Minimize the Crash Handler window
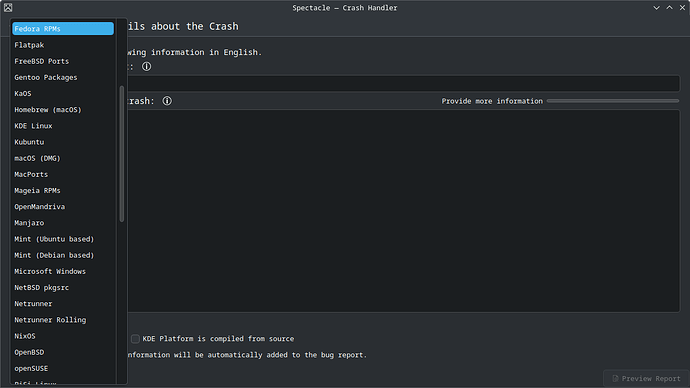Viewport: 690px width, 388px height. [656, 7]
